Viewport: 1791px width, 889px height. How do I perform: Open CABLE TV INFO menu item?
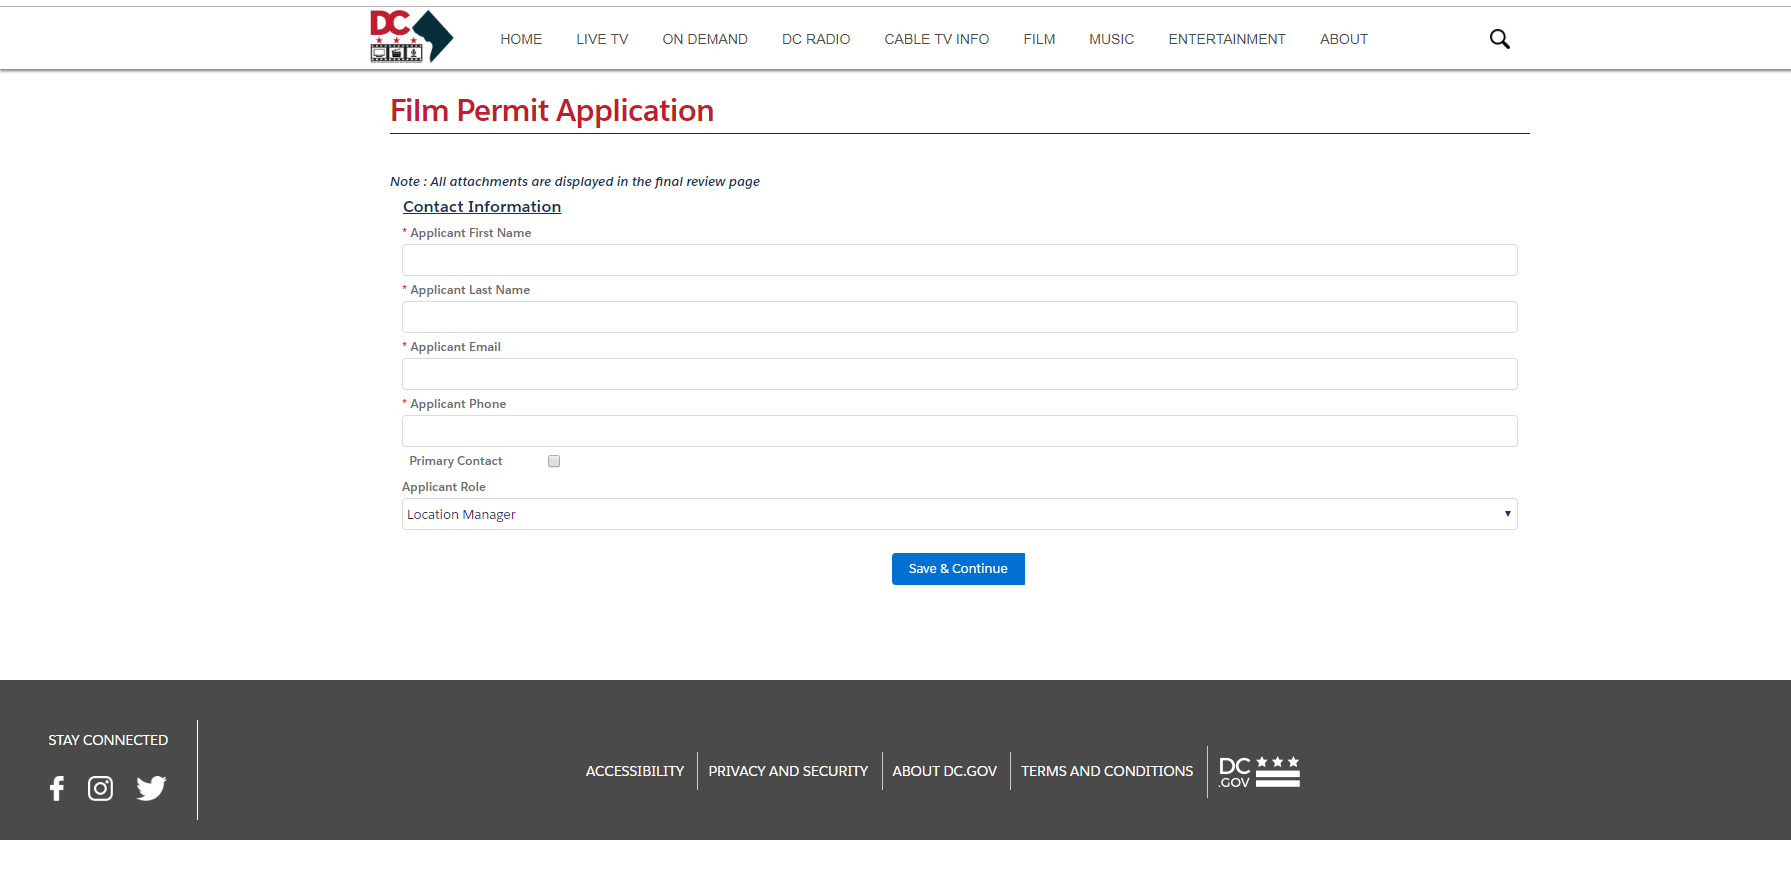936,39
